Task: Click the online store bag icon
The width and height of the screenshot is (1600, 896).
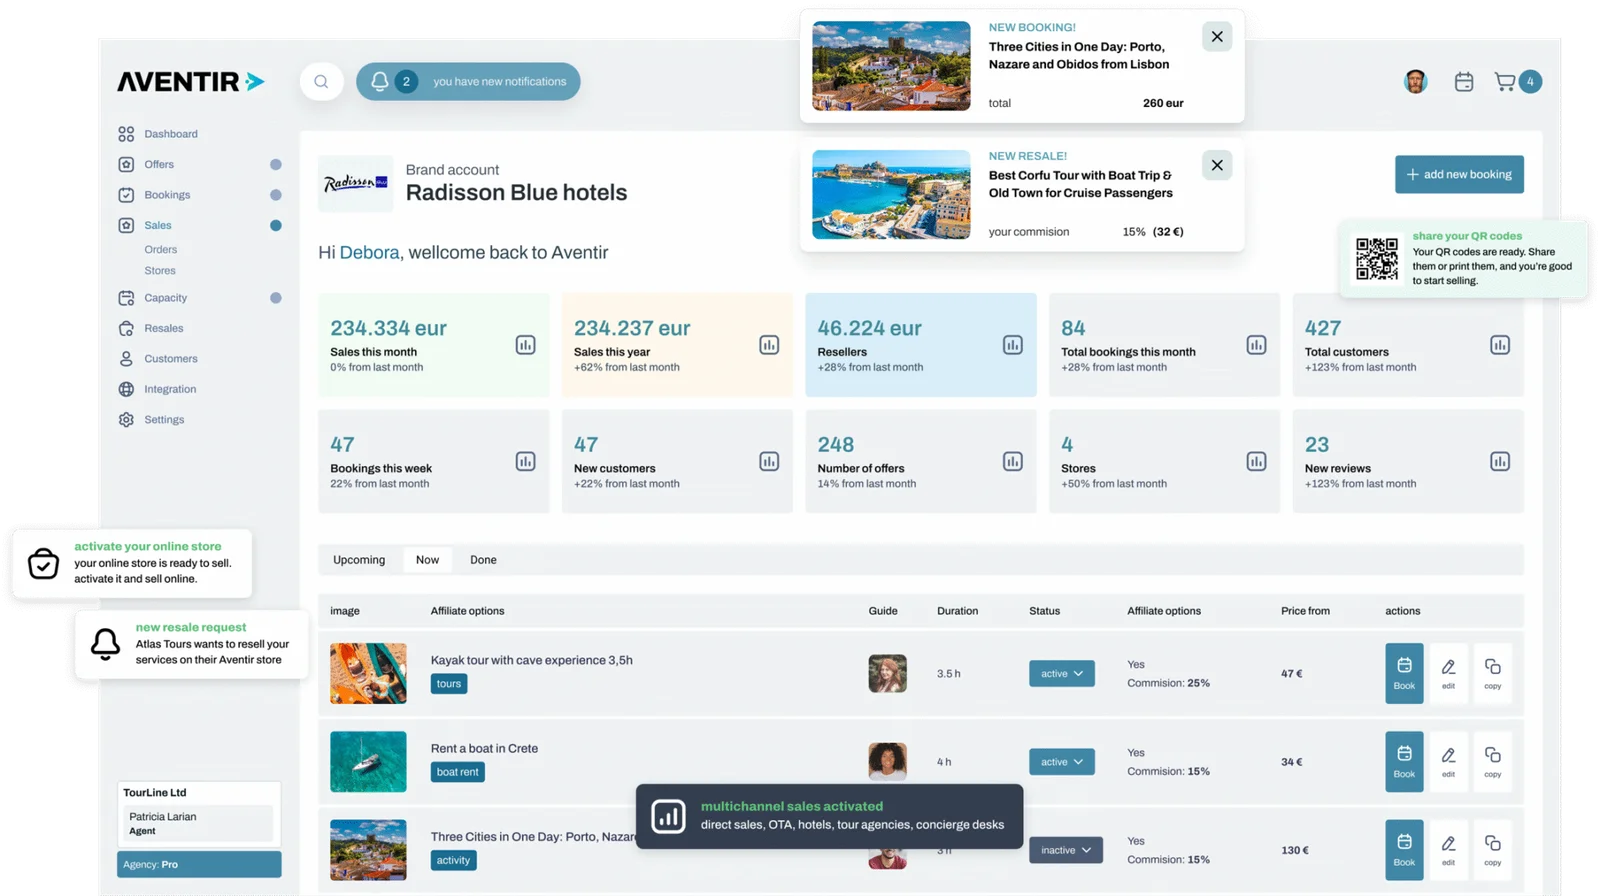Action: pyautogui.click(x=43, y=563)
